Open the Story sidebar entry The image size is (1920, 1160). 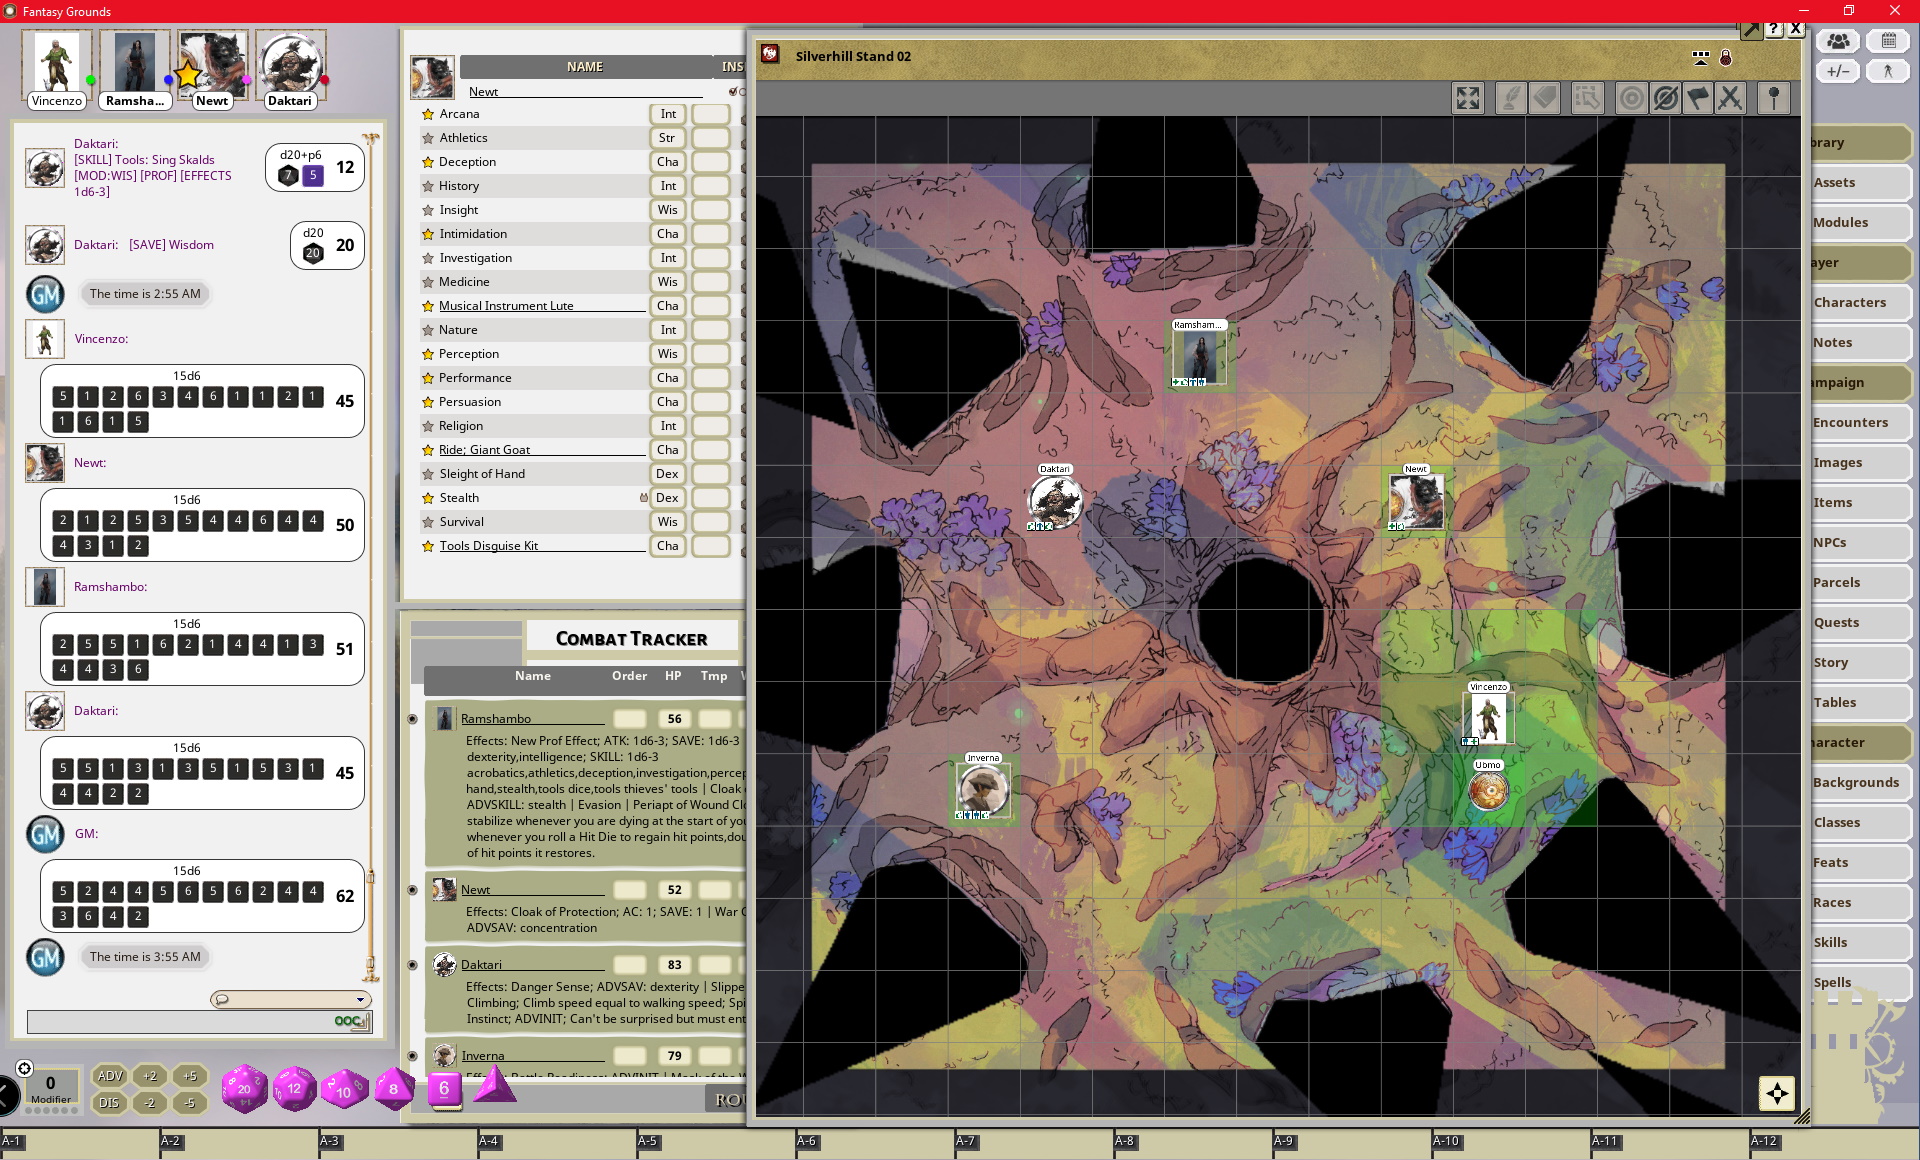coord(1860,662)
